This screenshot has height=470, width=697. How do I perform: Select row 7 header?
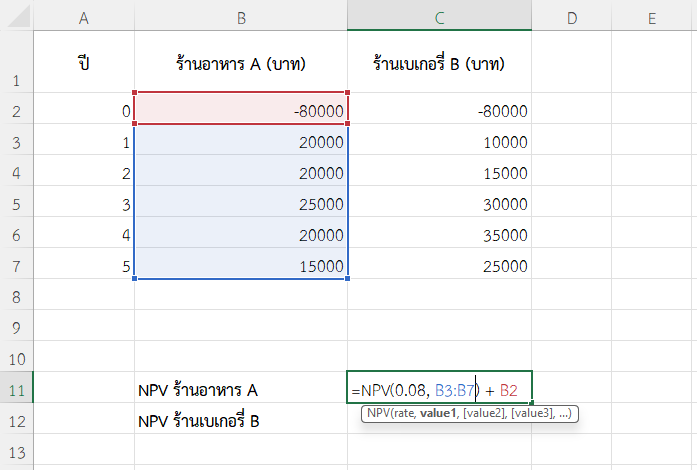(x=16, y=263)
